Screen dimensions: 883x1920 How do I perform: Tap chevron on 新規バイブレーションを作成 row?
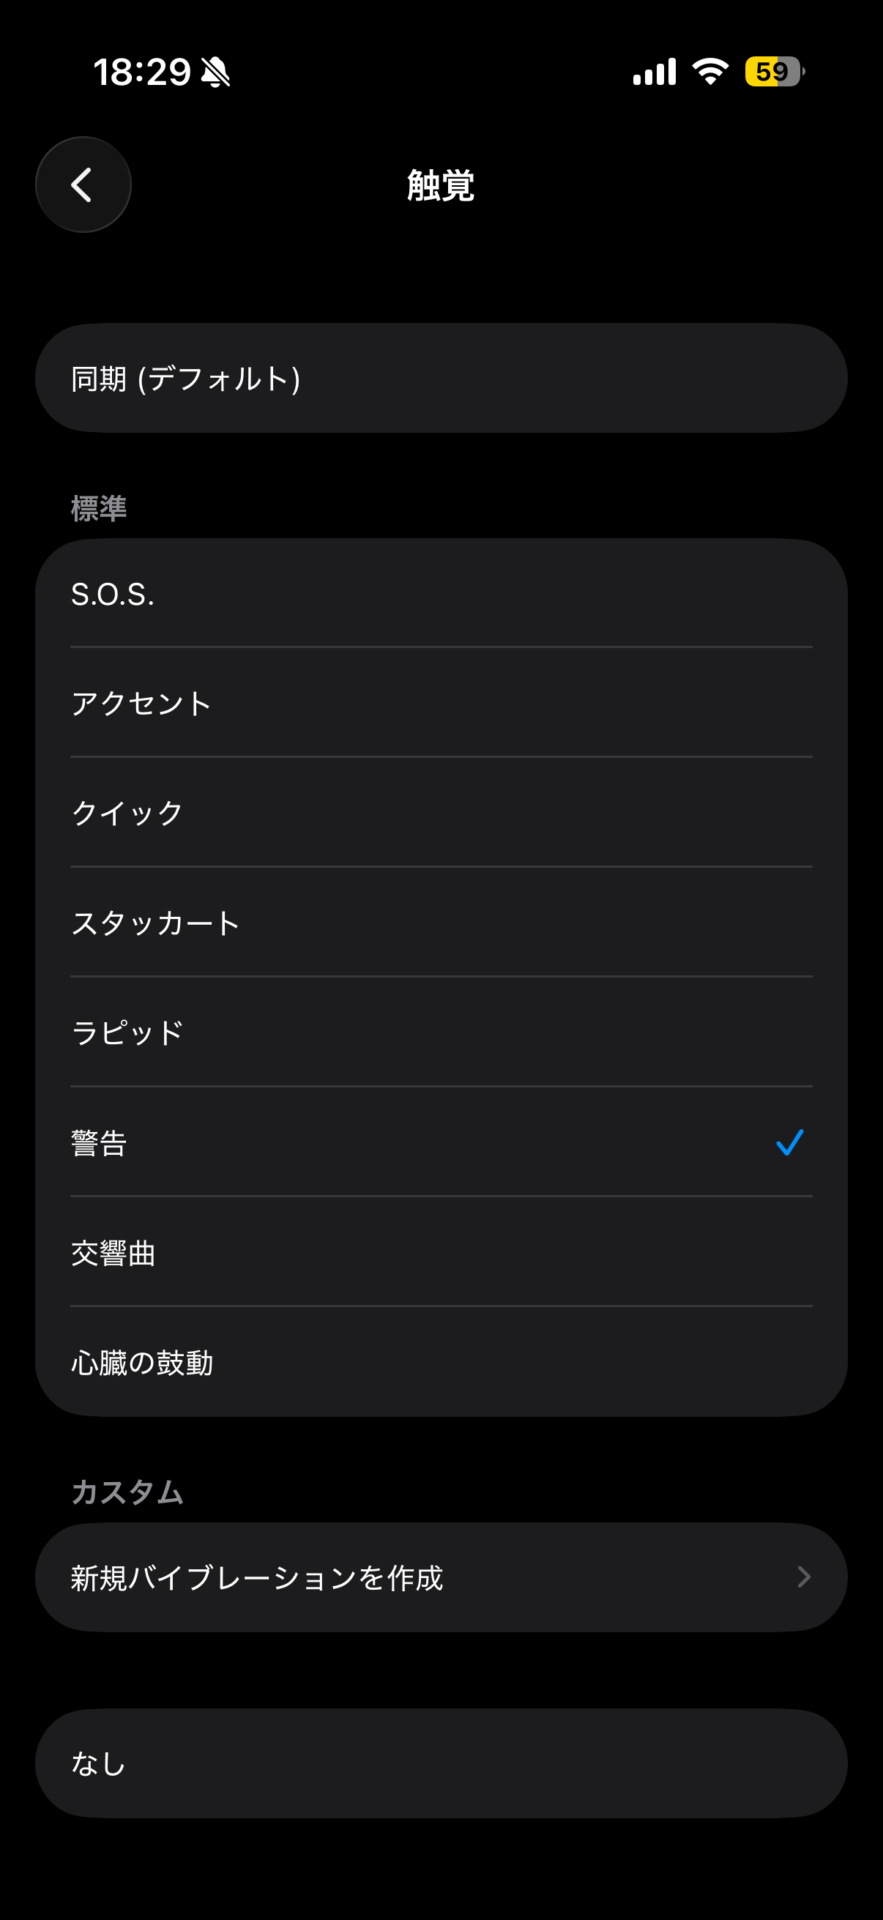(x=803, y=1578)
